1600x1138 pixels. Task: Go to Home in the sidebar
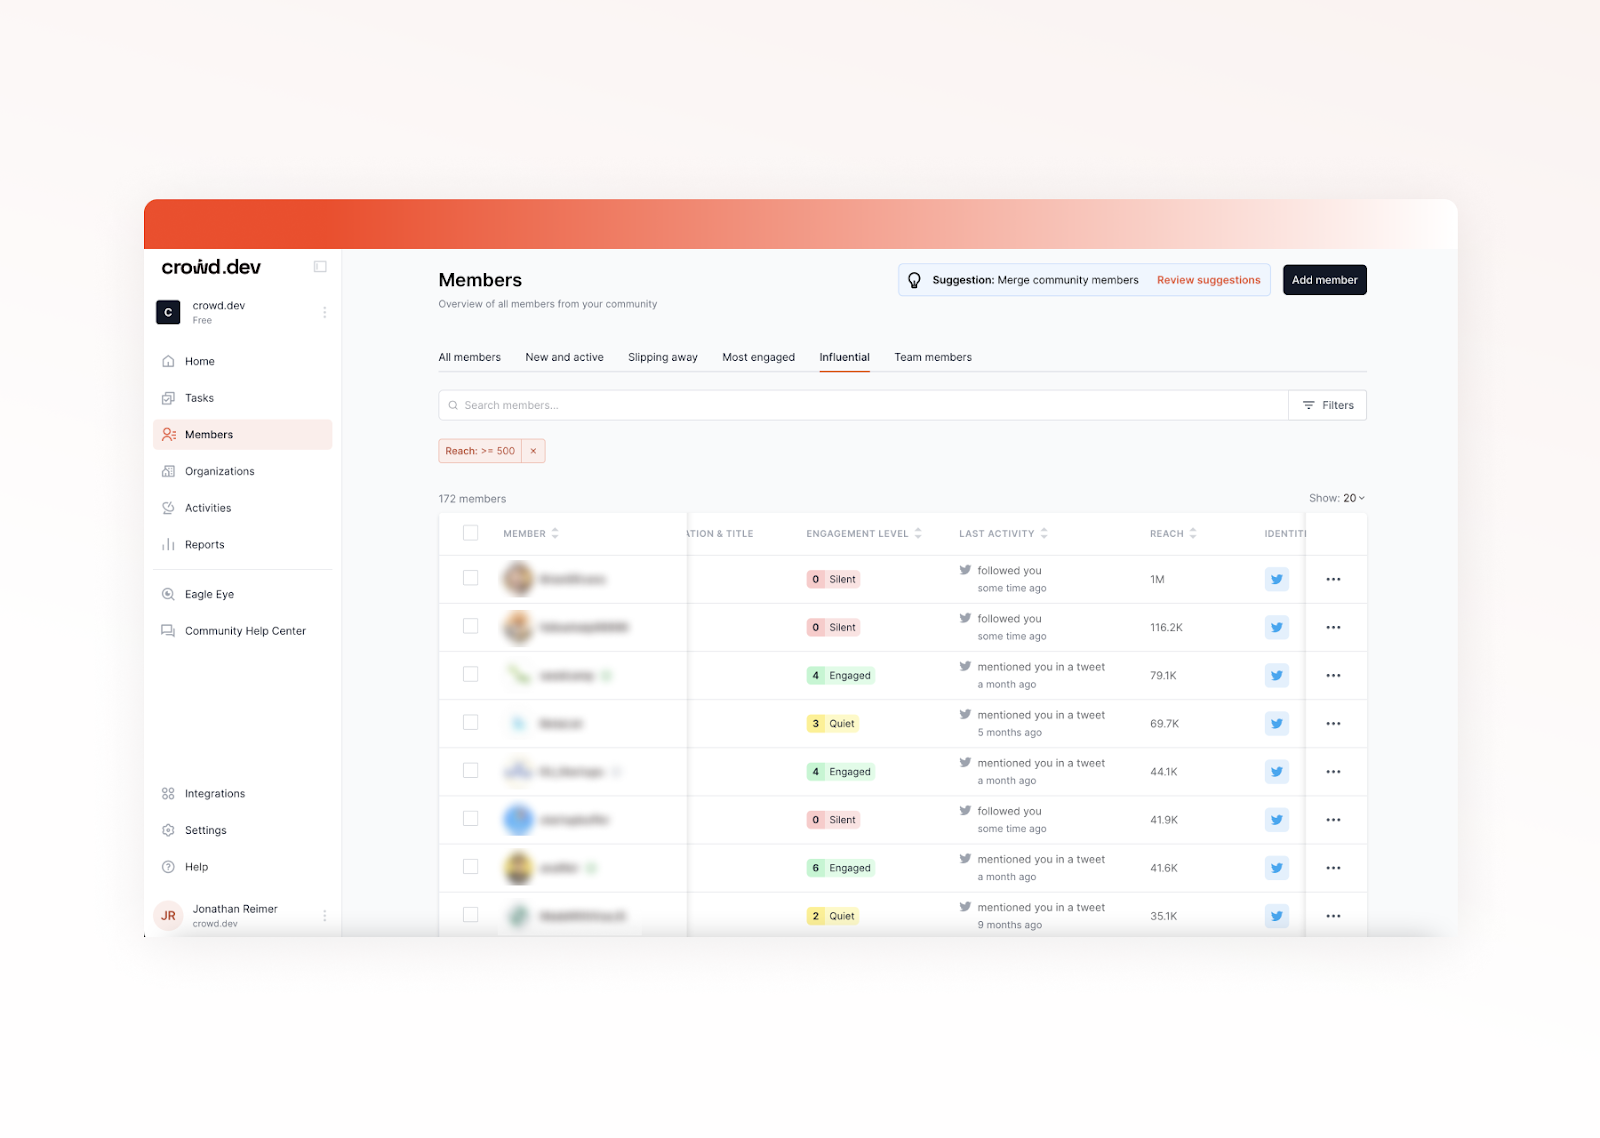pos(242,361)
